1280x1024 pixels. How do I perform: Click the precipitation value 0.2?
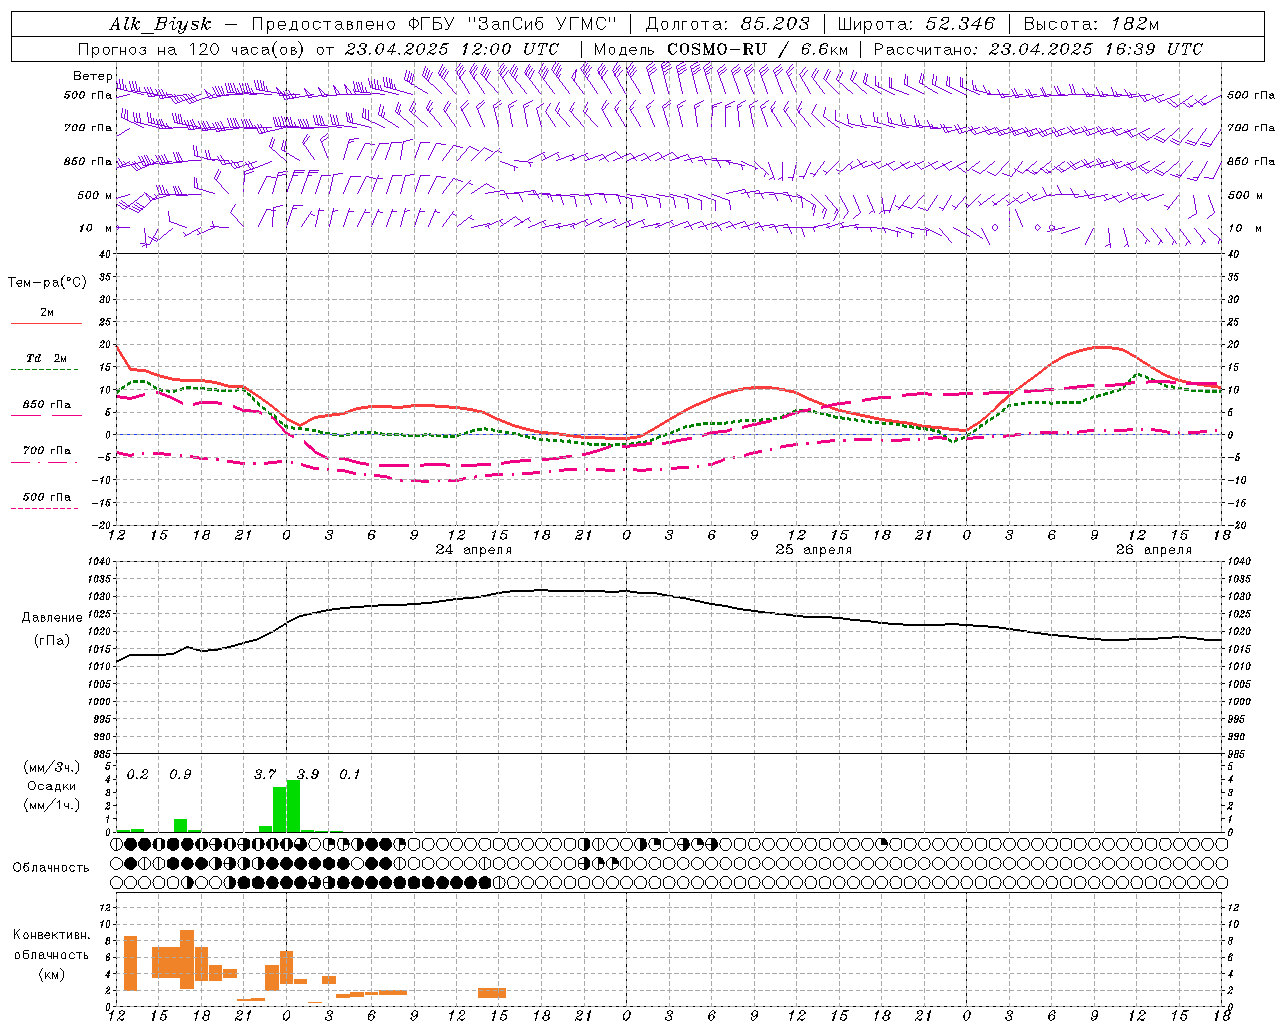(x=138, y=775)
